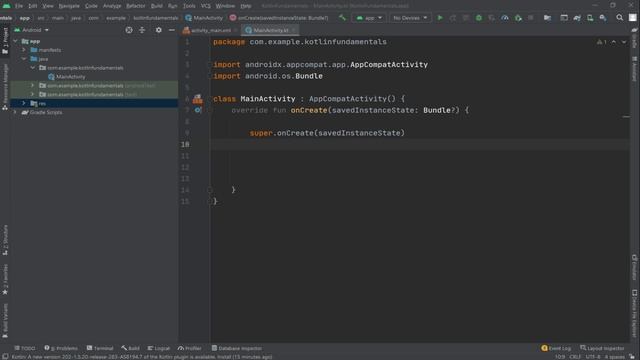Click the Attach Debugger to Process icon

coord(518,18)
